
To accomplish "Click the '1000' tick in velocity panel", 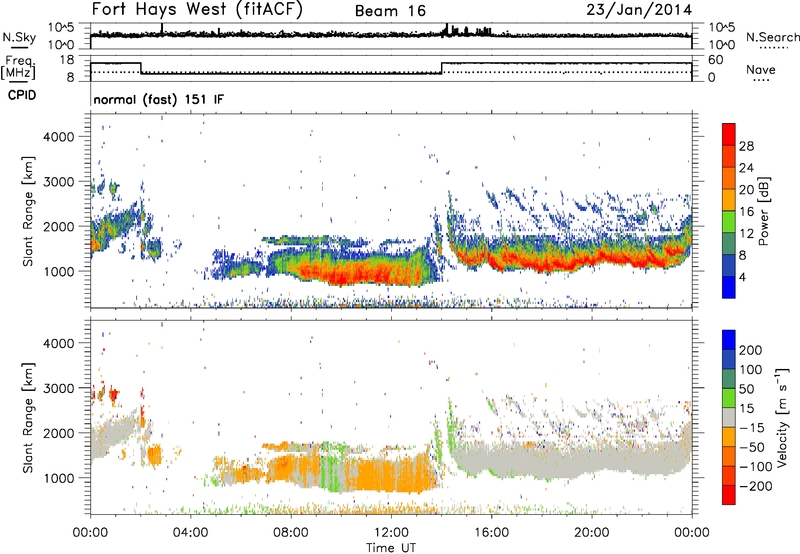I will click(58, 478).
